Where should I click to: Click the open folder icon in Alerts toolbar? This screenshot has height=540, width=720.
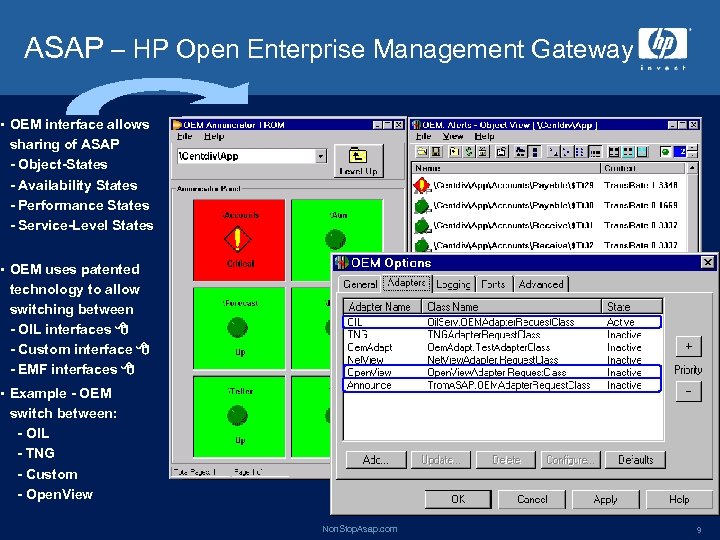[x=422, y=152]
